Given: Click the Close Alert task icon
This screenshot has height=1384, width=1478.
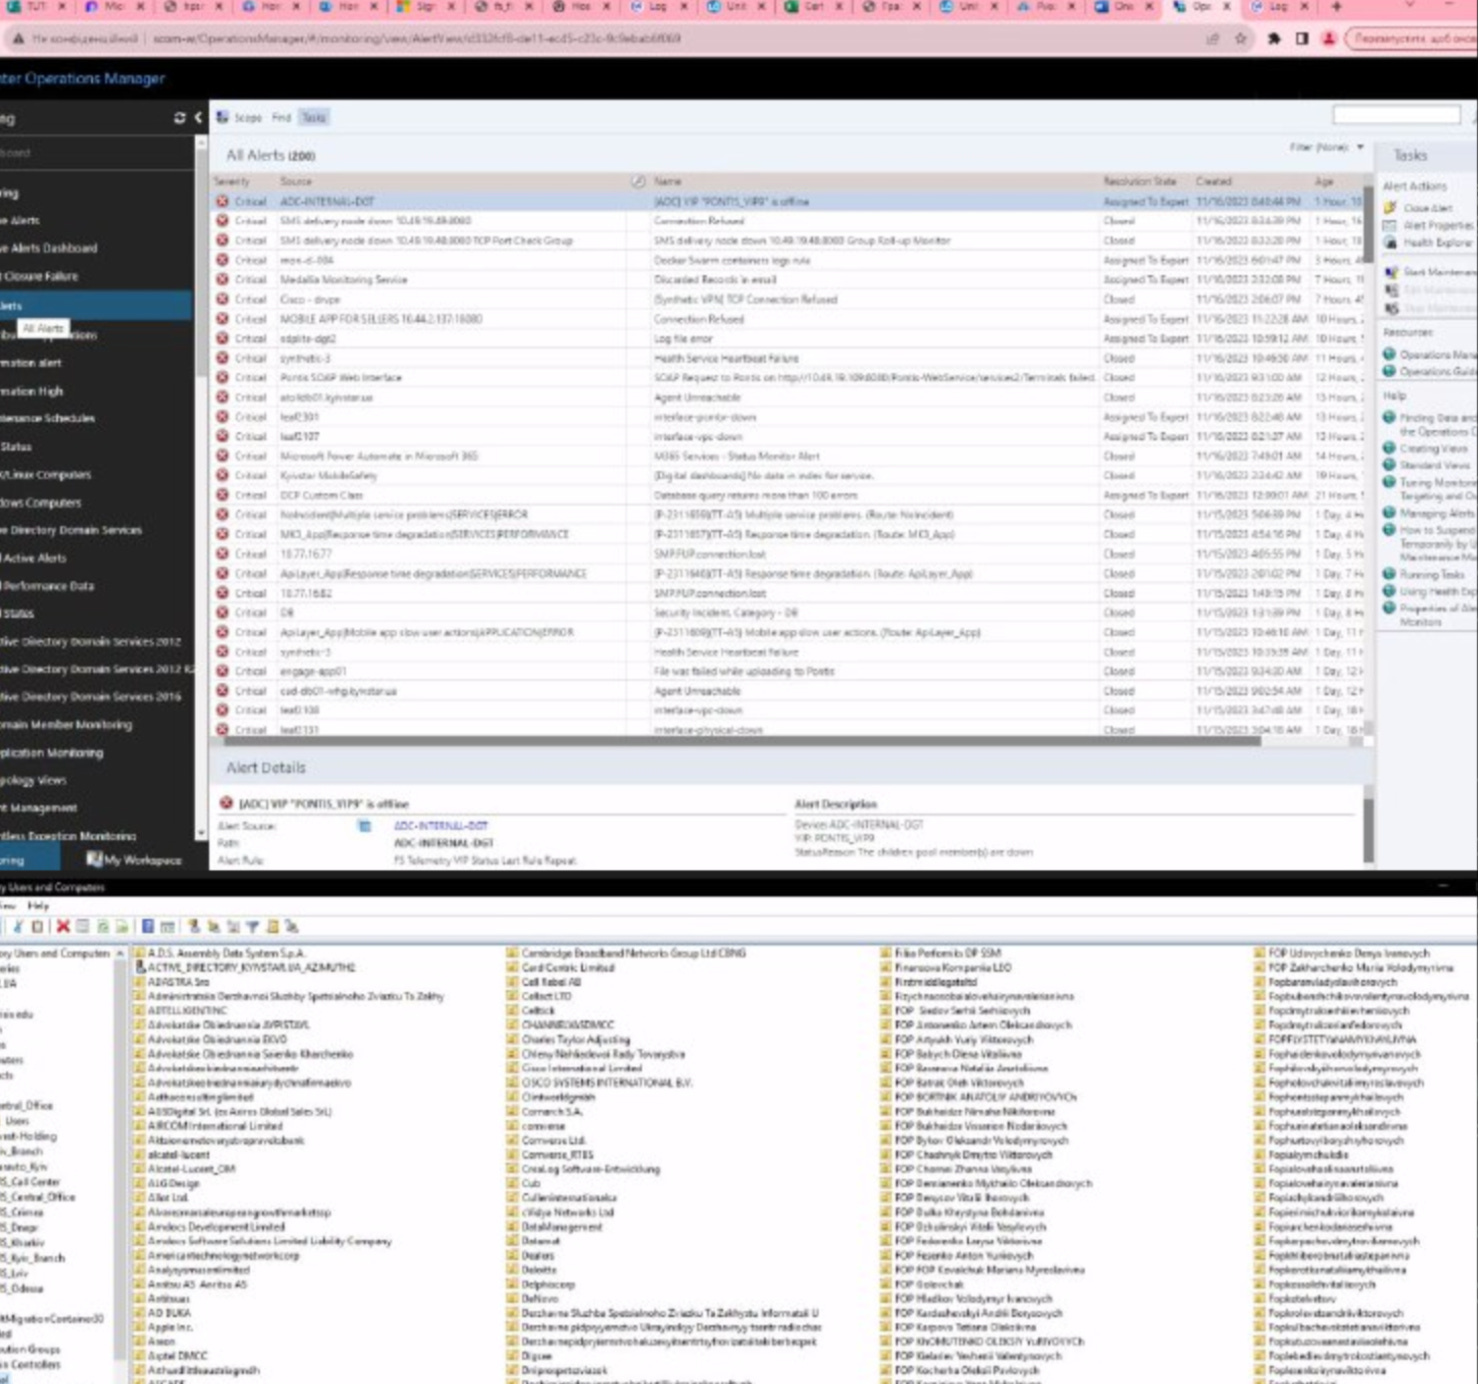Looking at the screenshot, I should click(x=1390, y=208).
